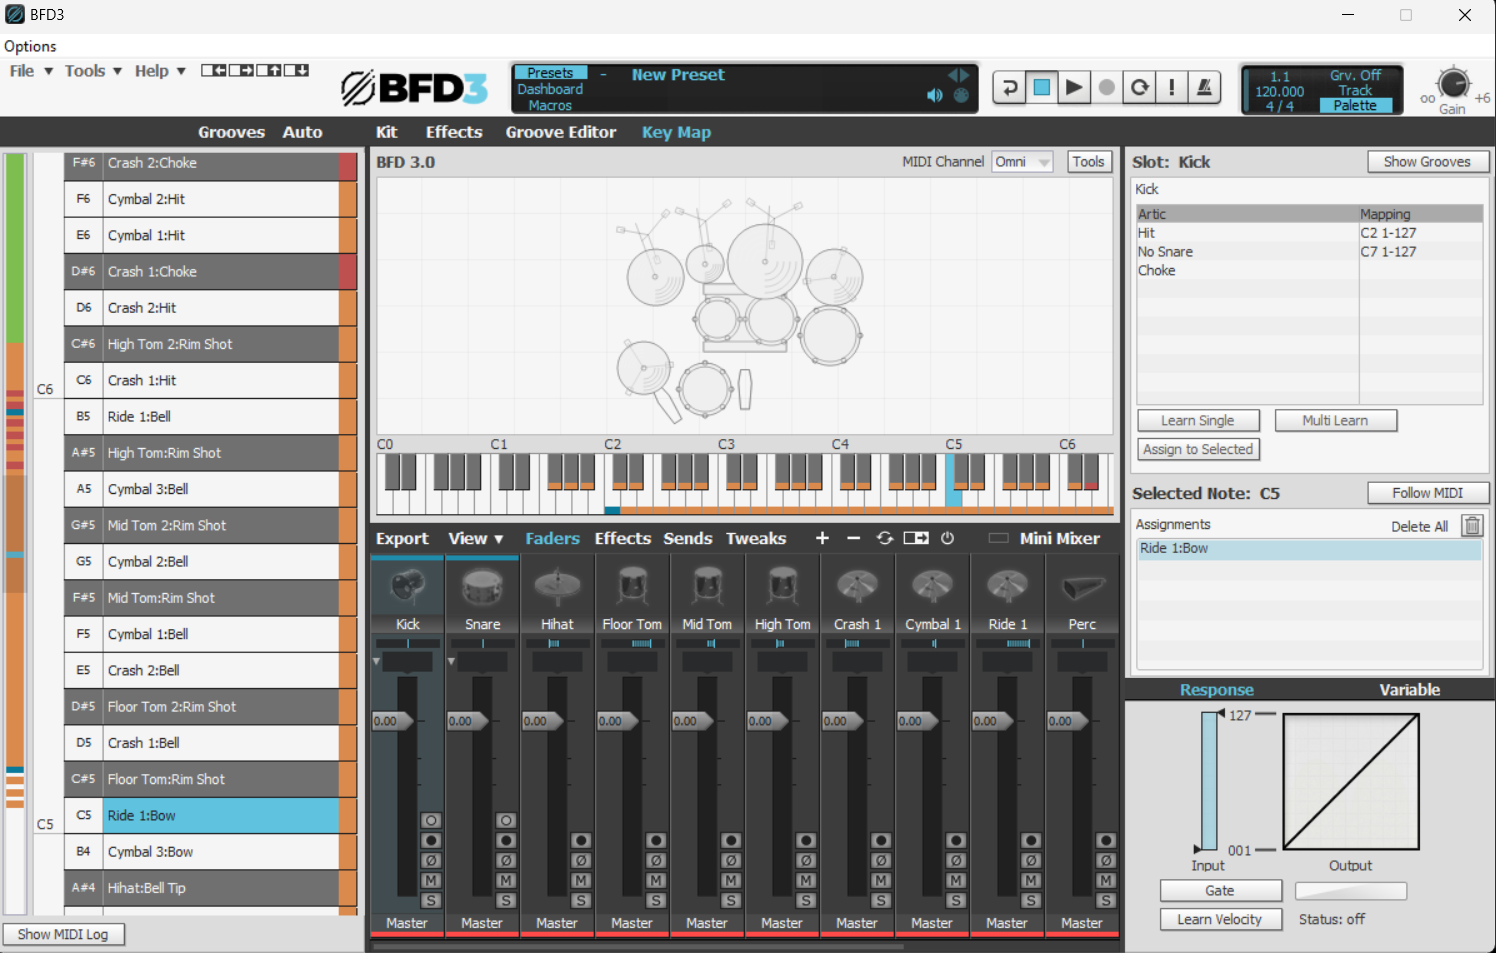Select the Cymbal 1 channel icon

932,586
